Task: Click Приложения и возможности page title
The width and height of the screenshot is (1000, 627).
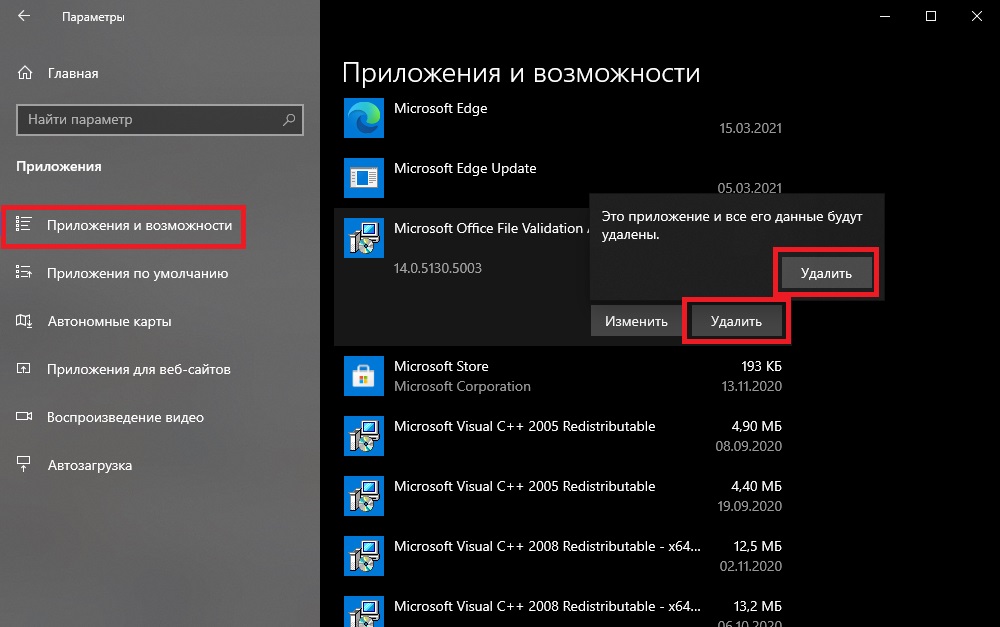Action: [521, 73]
